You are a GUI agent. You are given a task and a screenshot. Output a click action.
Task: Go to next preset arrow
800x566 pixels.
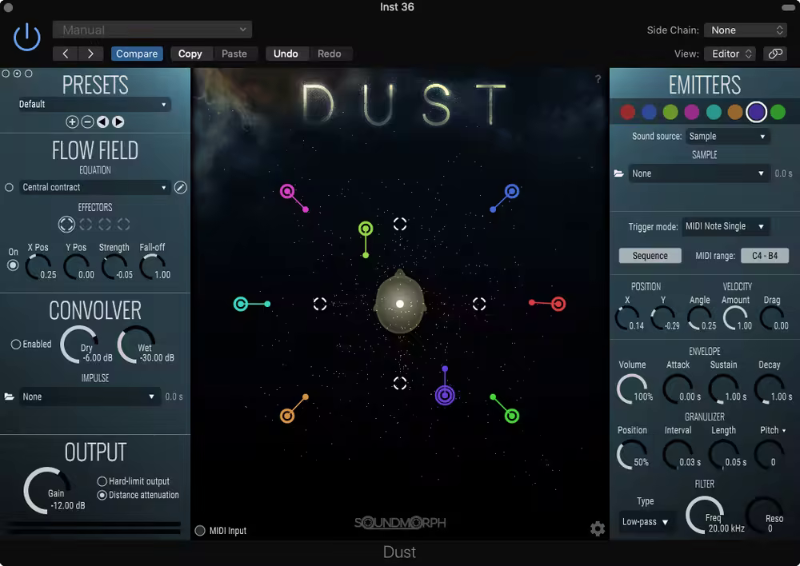coord(118,122)
